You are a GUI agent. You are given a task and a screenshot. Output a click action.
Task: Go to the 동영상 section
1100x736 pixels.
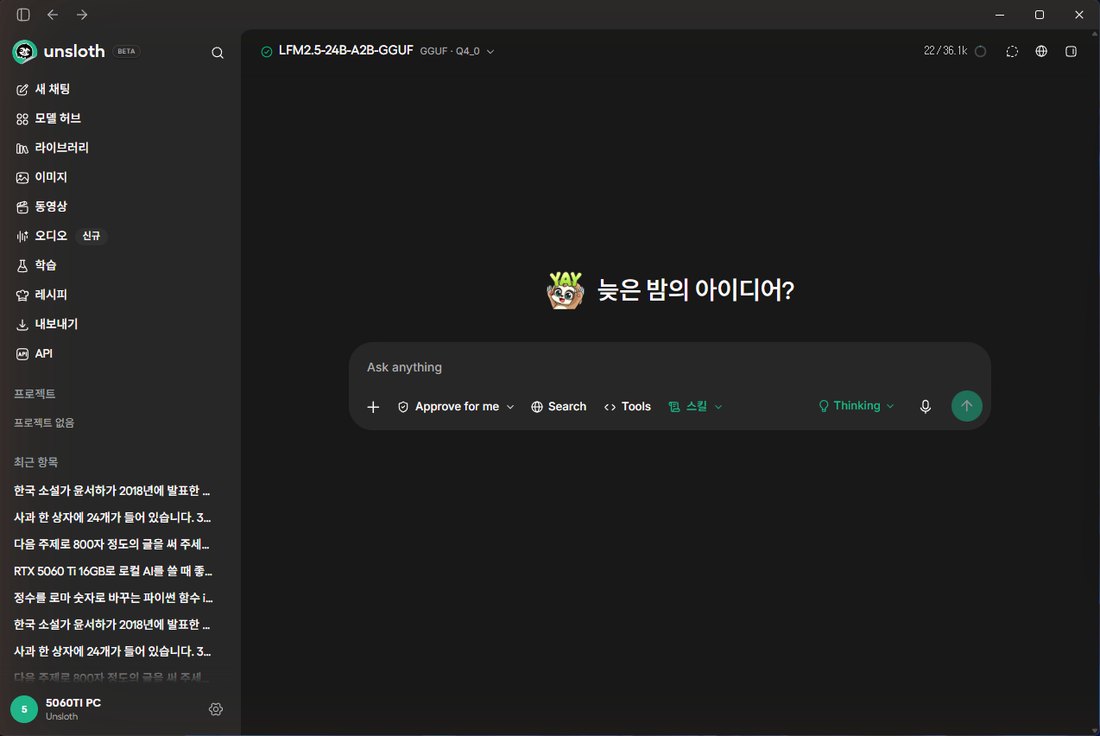[x=119, y=207]
